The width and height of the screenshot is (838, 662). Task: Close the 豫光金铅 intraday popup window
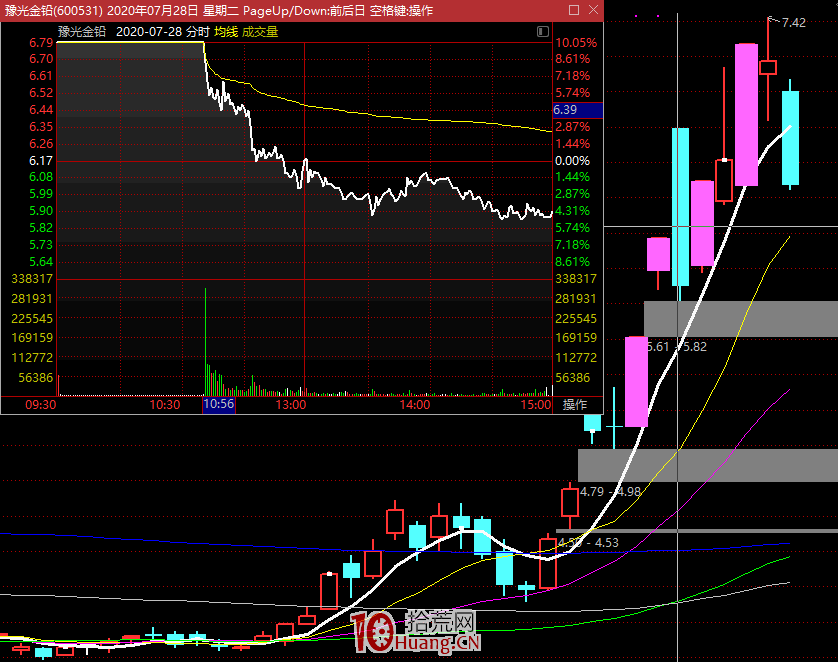pos(592,10)
